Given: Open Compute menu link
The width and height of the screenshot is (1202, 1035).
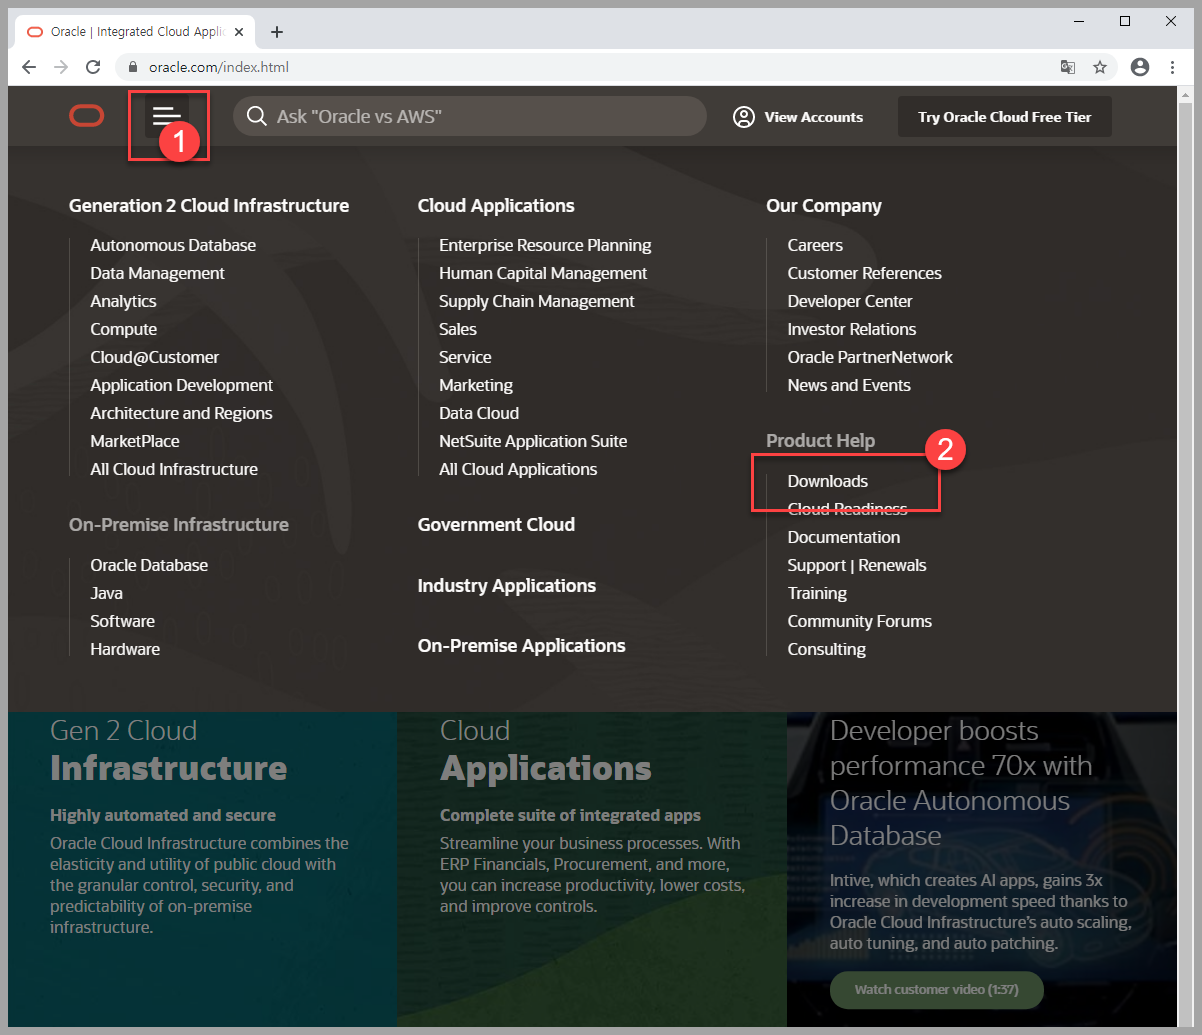Looking at the screenshot, I should pos(123,329).
